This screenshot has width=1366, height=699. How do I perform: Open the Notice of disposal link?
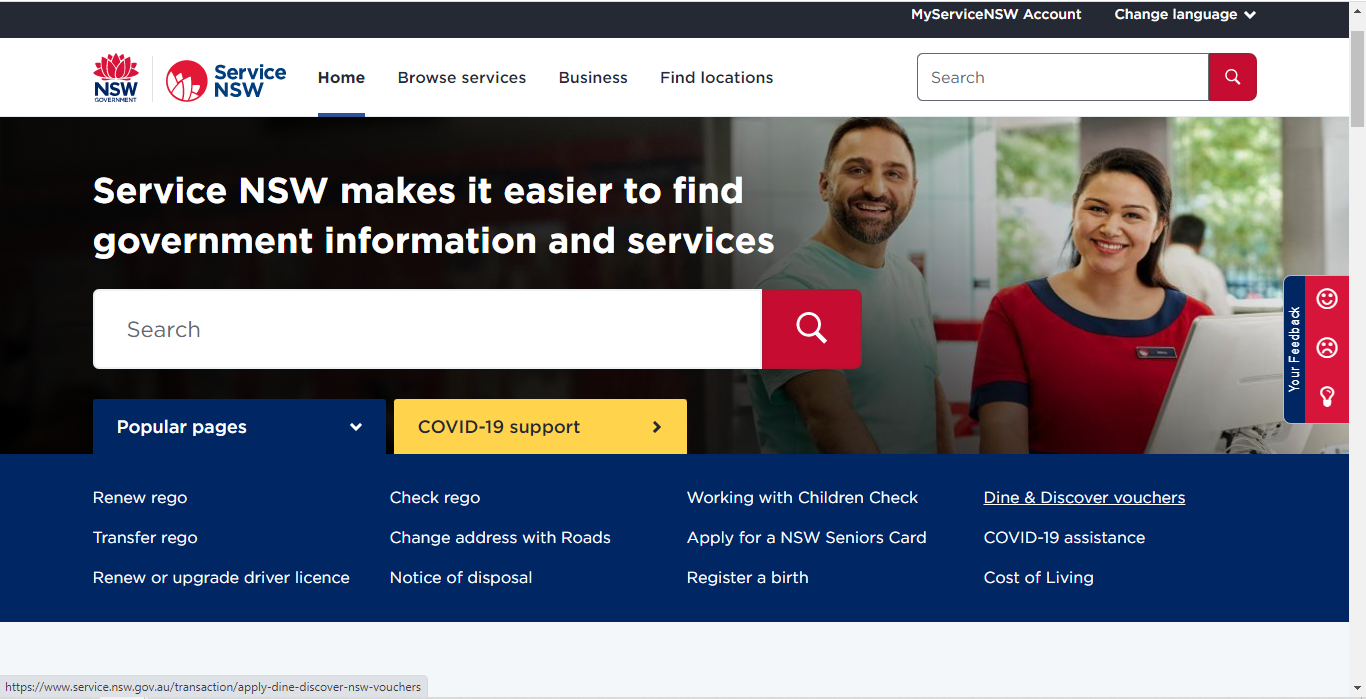tap(461, 577)
